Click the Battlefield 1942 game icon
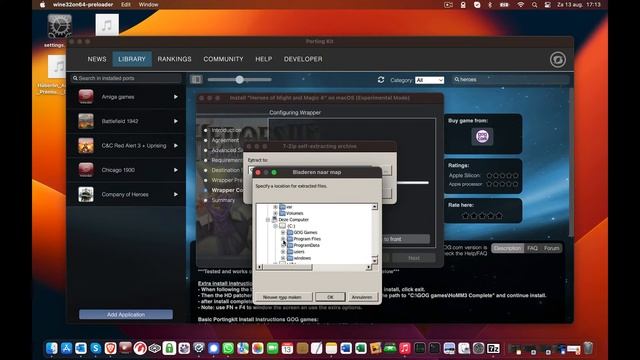 (x=86, y=121)
